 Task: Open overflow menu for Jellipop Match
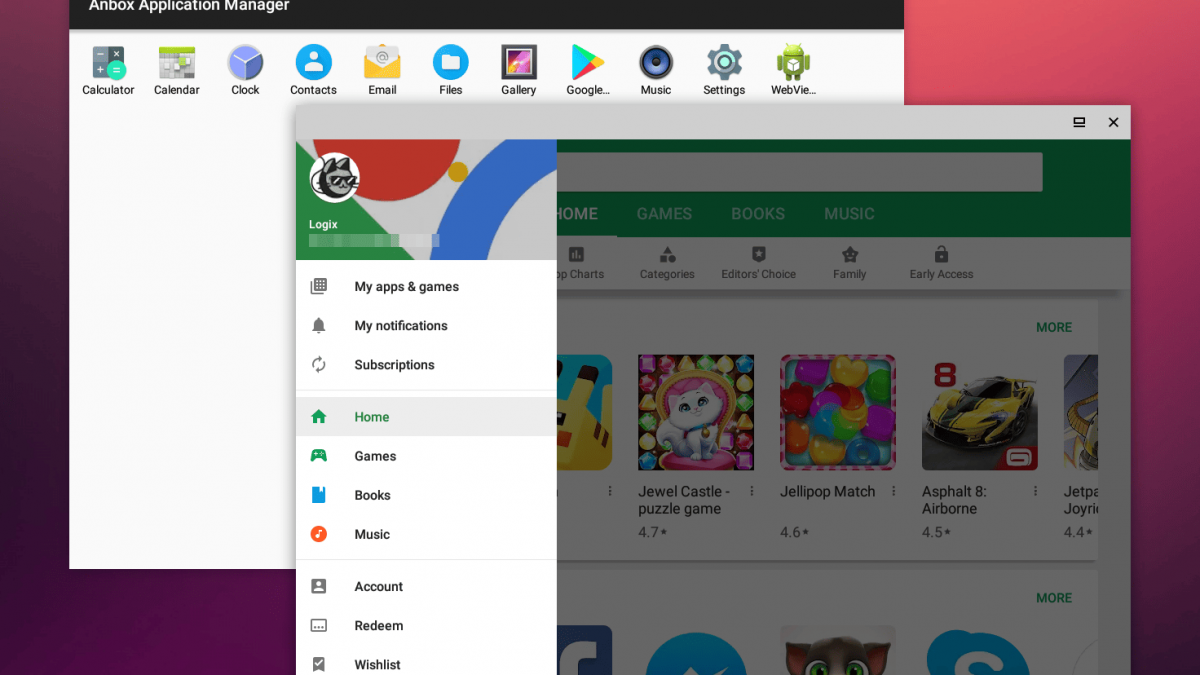[894, 492]
